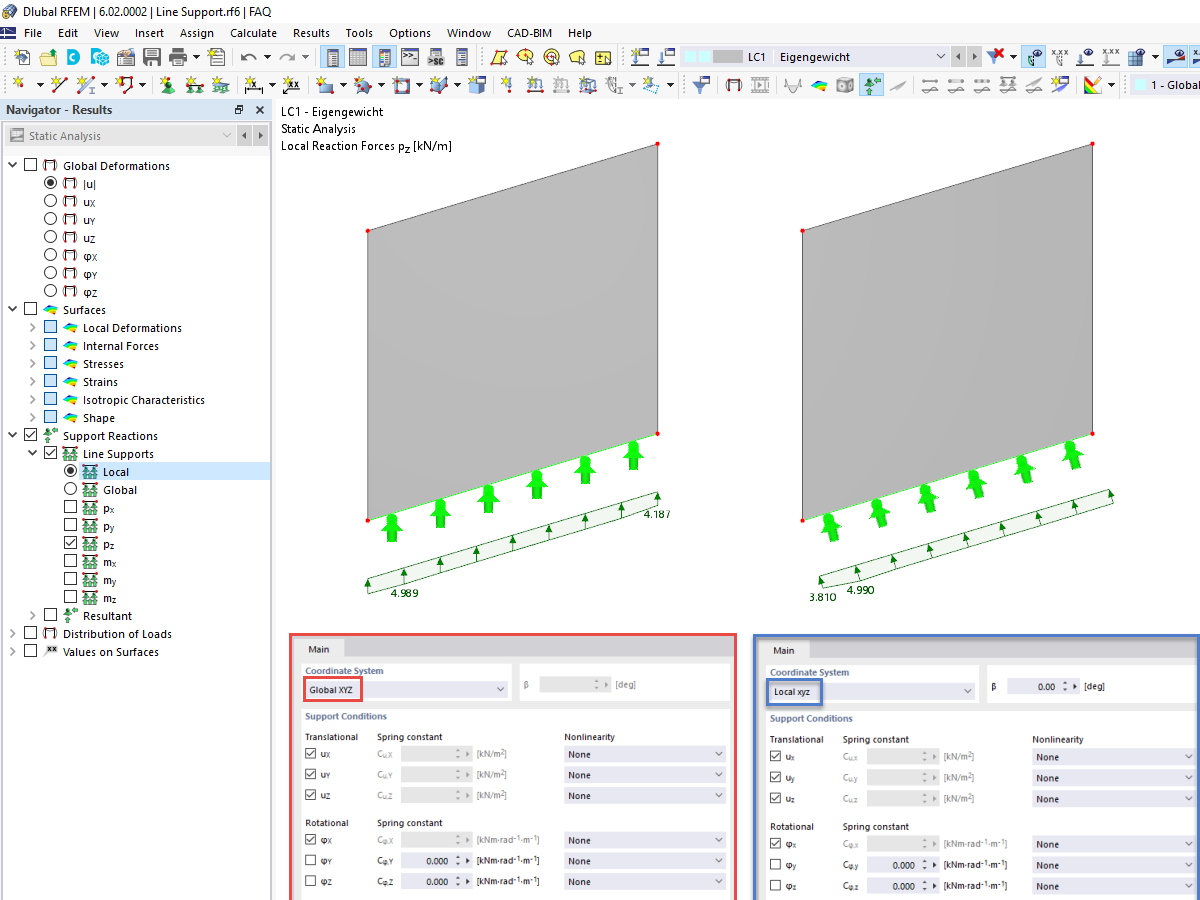Open the console icon in toolbar
Image resolution: width=1200 pixels, height=900 pixels.
pos(410,57)
